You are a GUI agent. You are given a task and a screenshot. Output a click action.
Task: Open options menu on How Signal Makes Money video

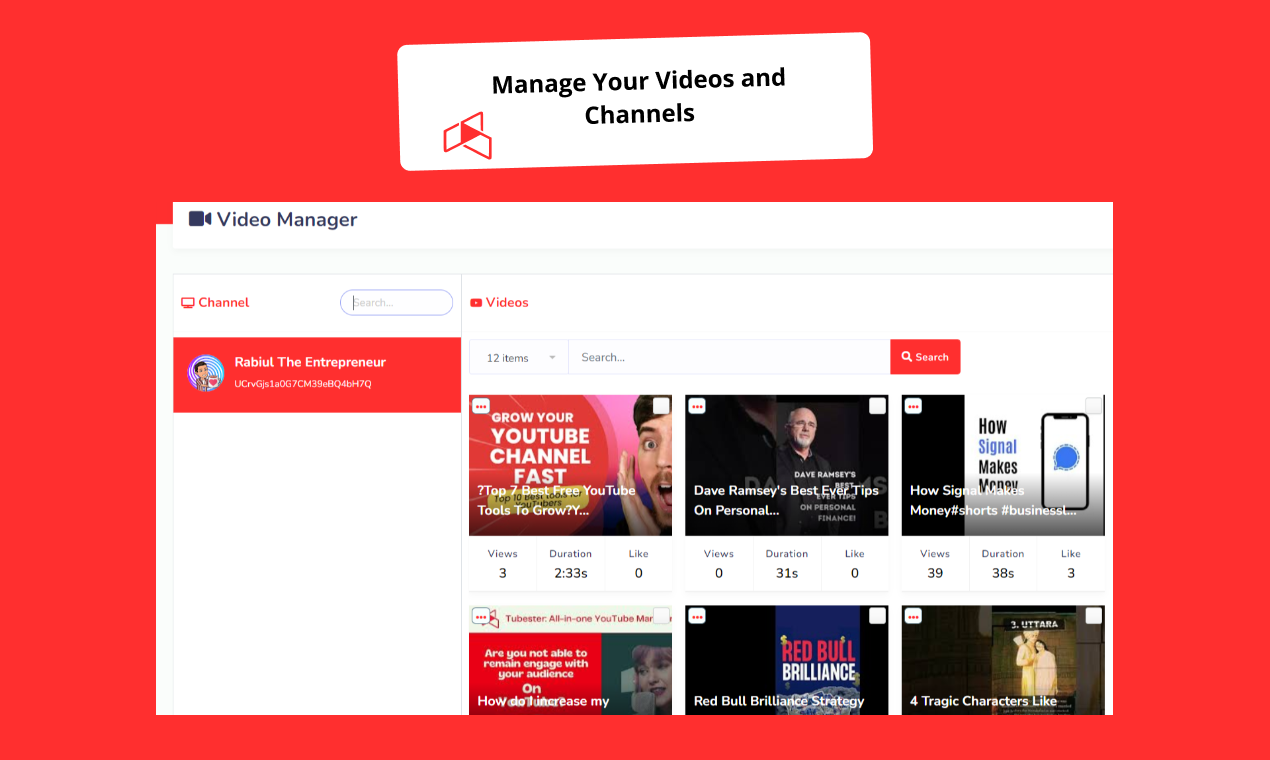click(913, 406)
